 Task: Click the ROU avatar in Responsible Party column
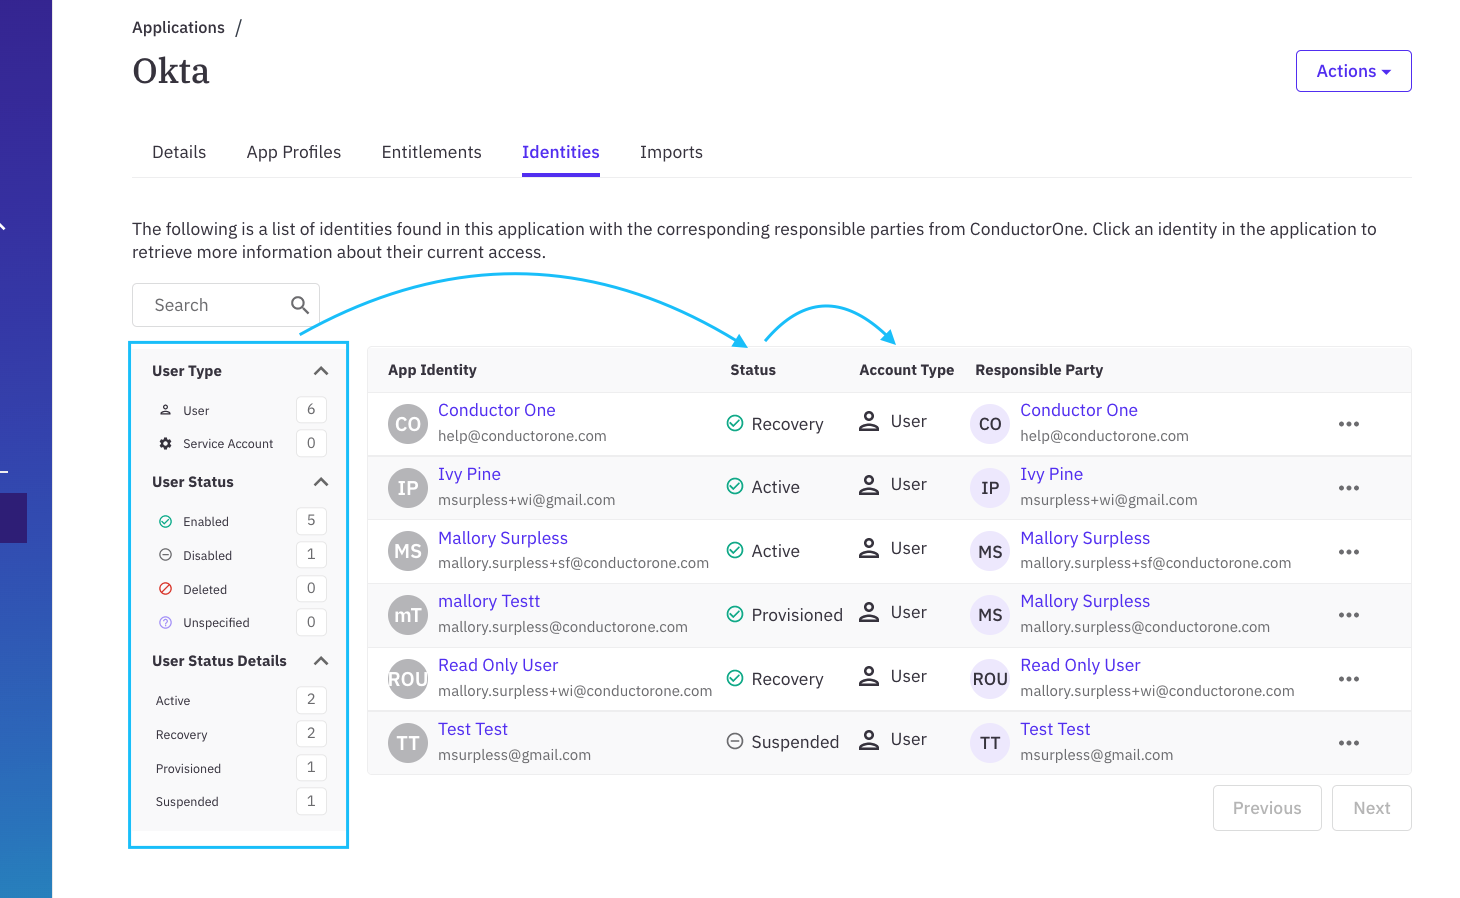(x=990, y=679)
